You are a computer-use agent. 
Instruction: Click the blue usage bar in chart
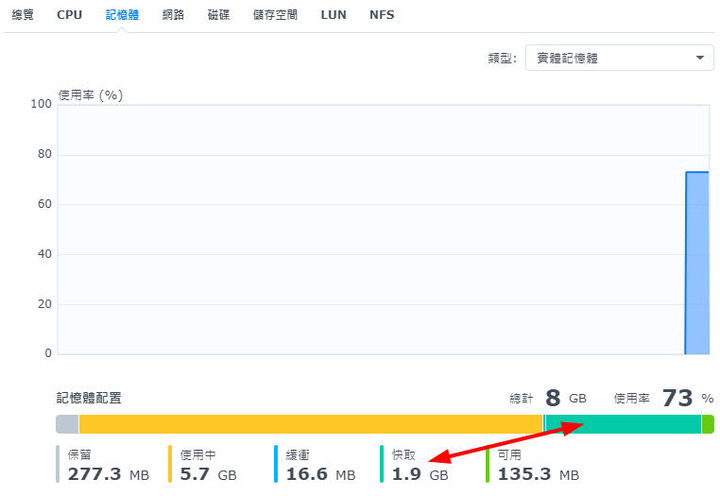(697, 263)
